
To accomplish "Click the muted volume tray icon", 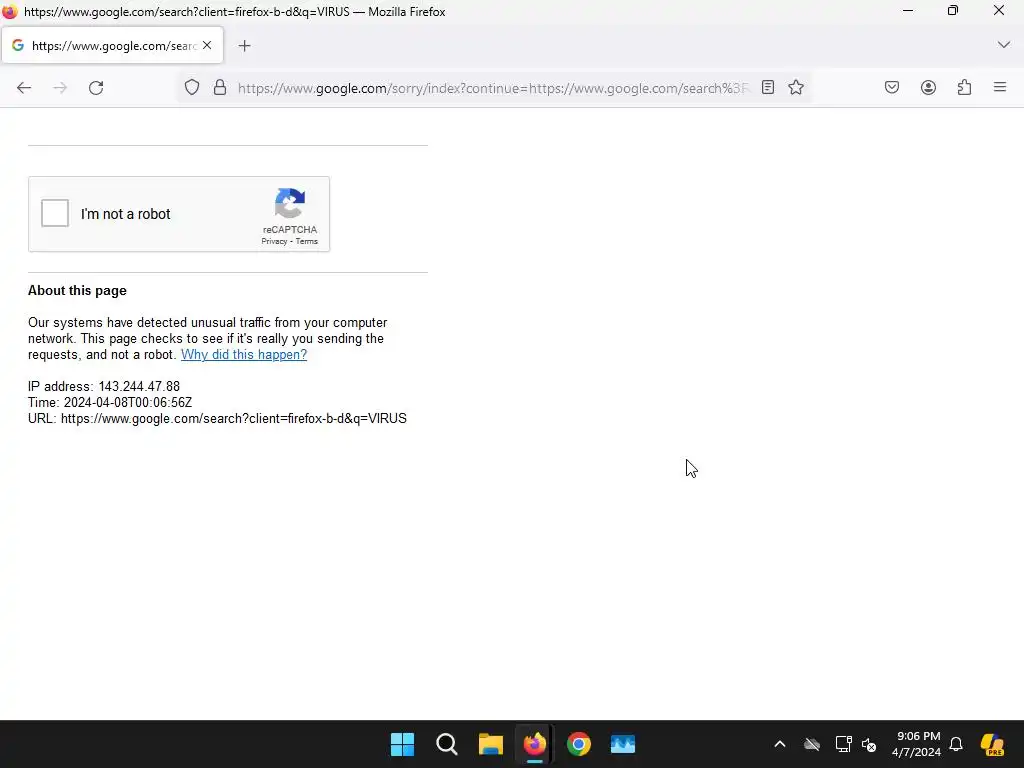I will click(869, 744).
